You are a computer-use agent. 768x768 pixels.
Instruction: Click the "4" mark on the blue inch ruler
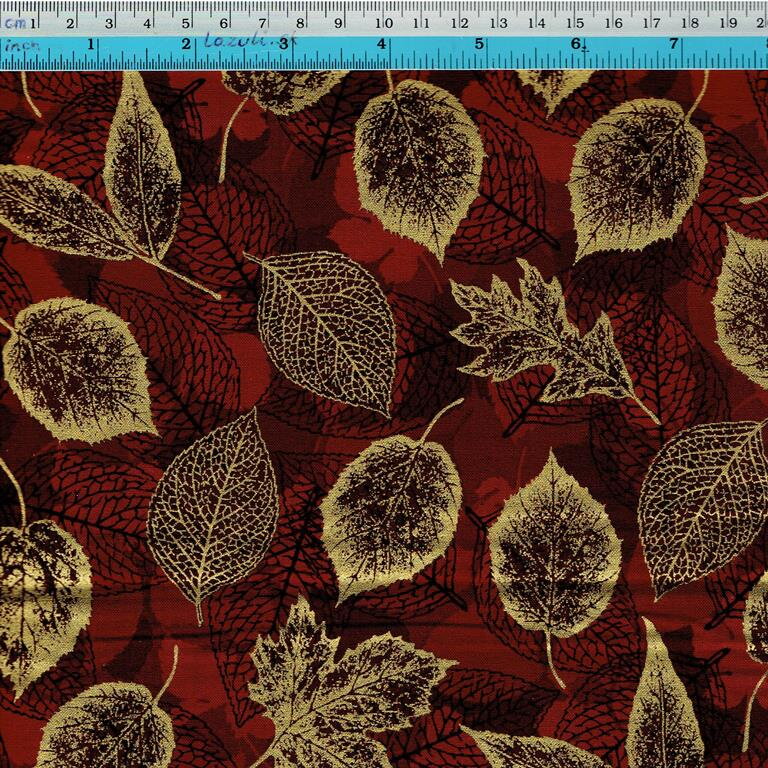pos(381,44)
